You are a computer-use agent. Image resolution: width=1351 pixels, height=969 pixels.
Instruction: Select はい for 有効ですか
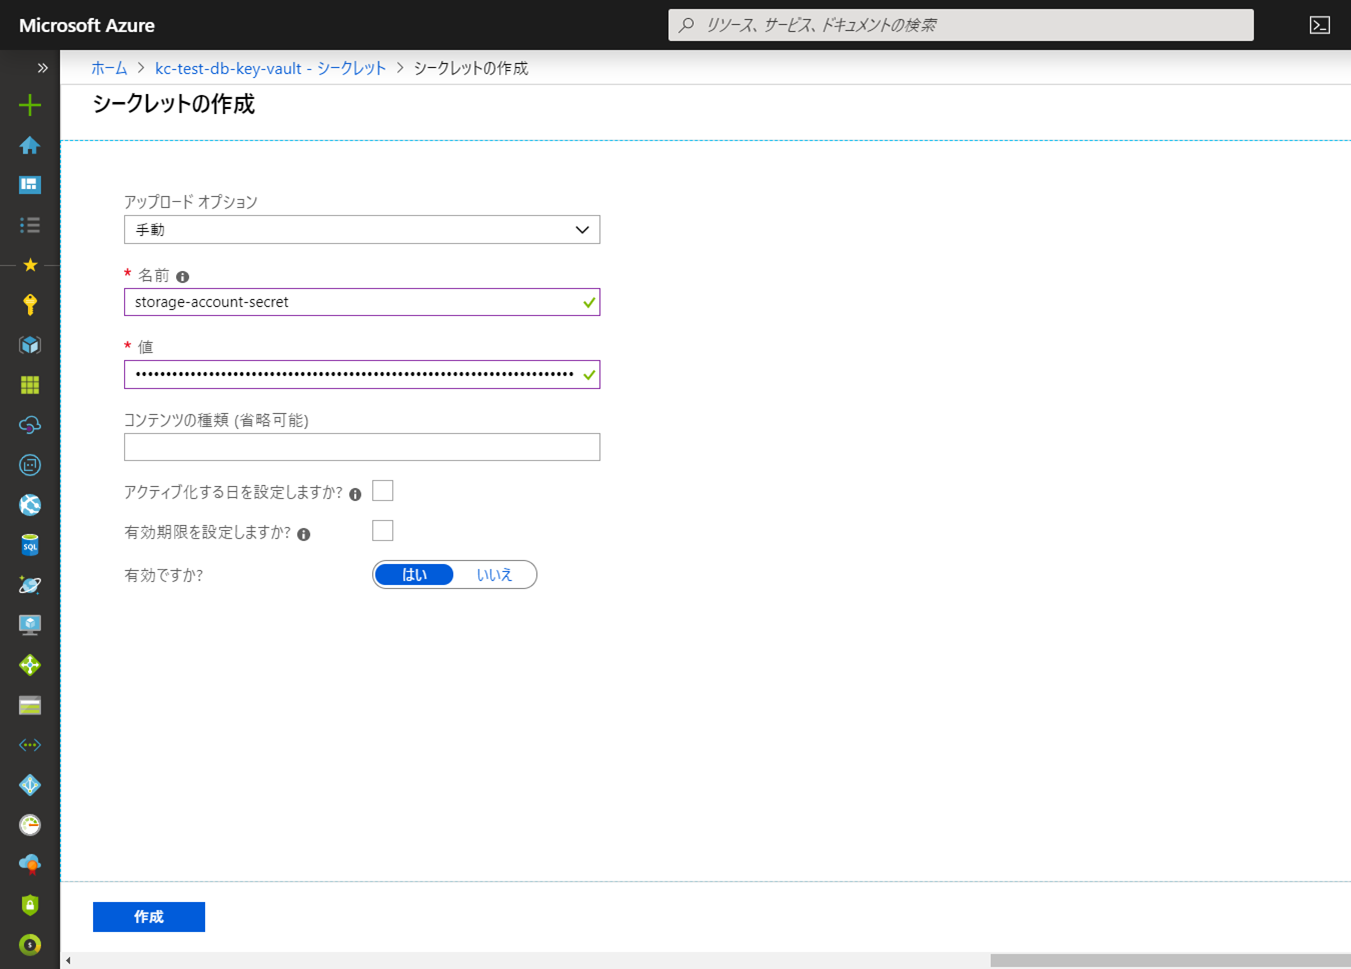pyautogui.click(x=414, y=575)
